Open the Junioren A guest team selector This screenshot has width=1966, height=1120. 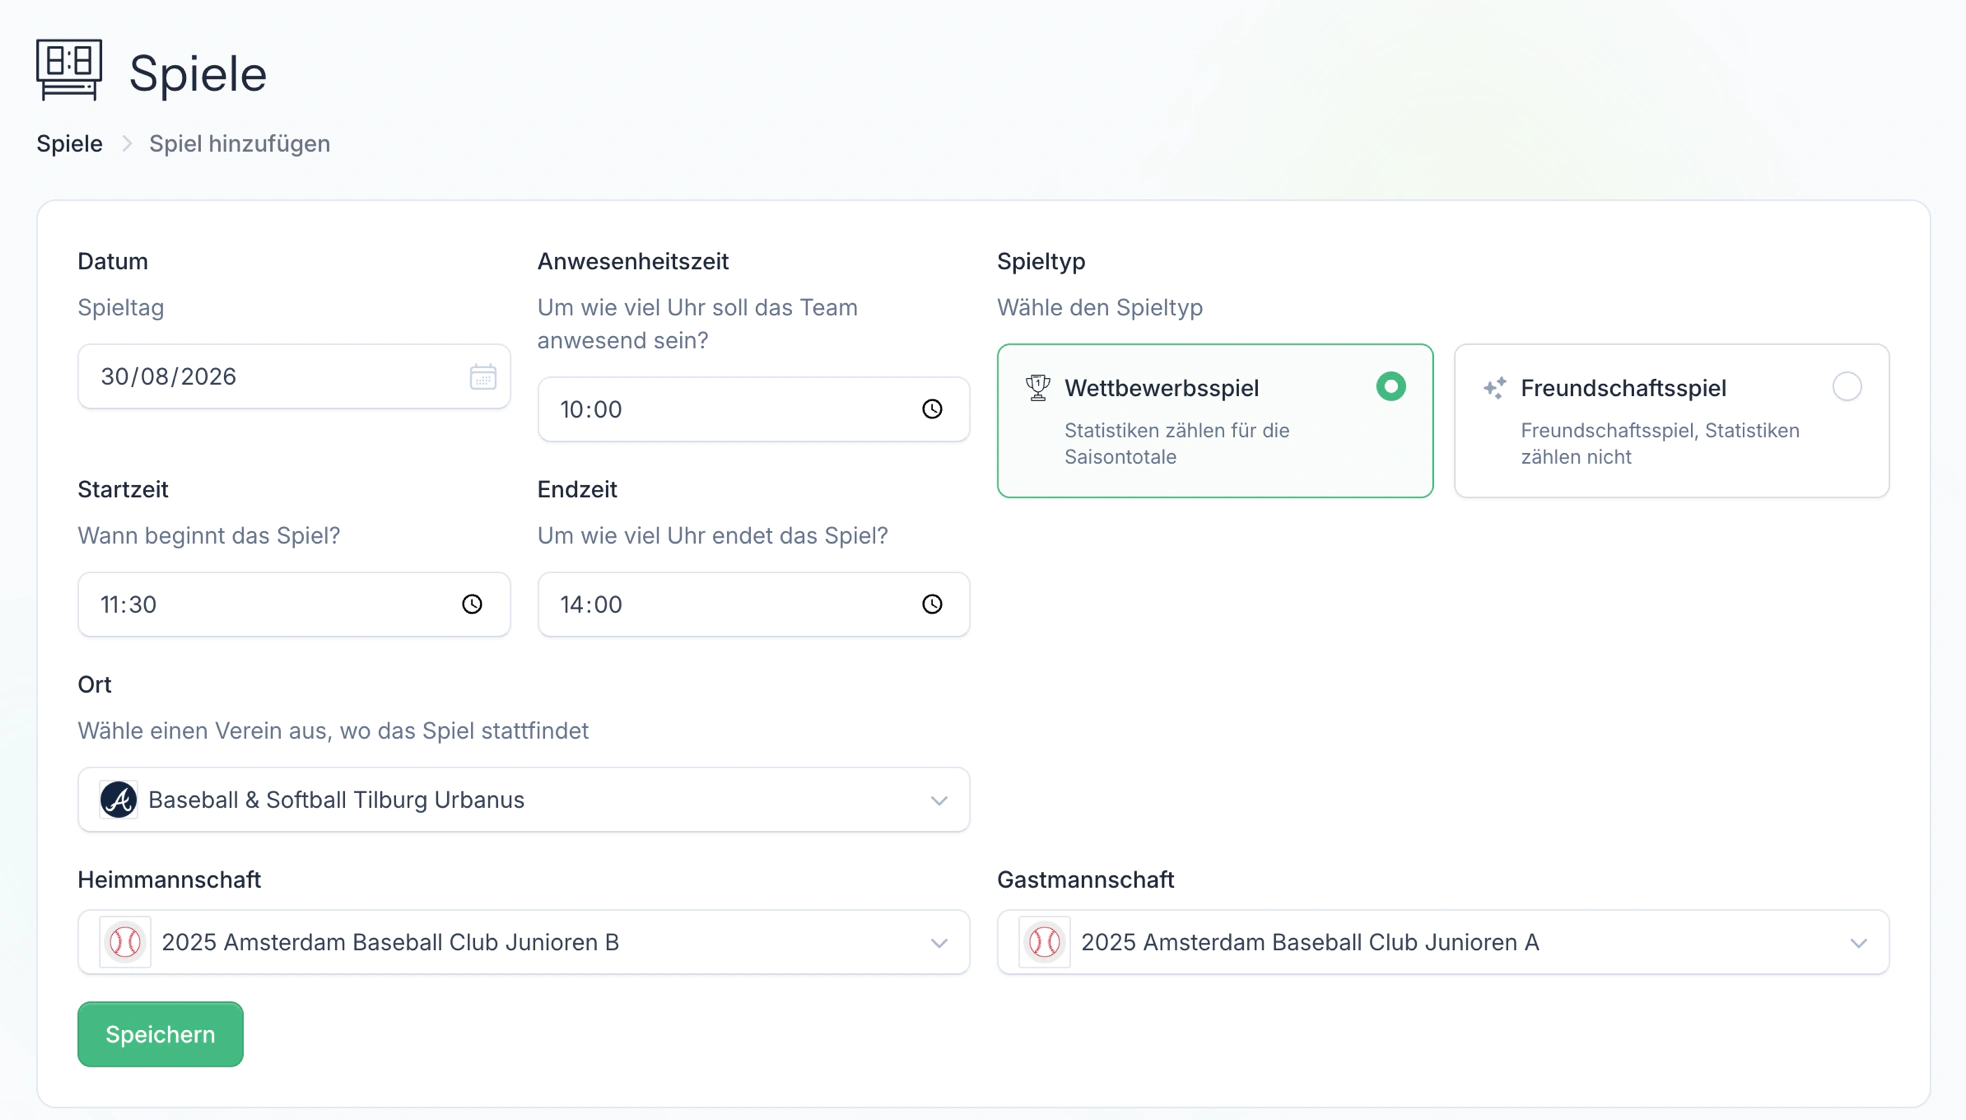[1443, 942]
